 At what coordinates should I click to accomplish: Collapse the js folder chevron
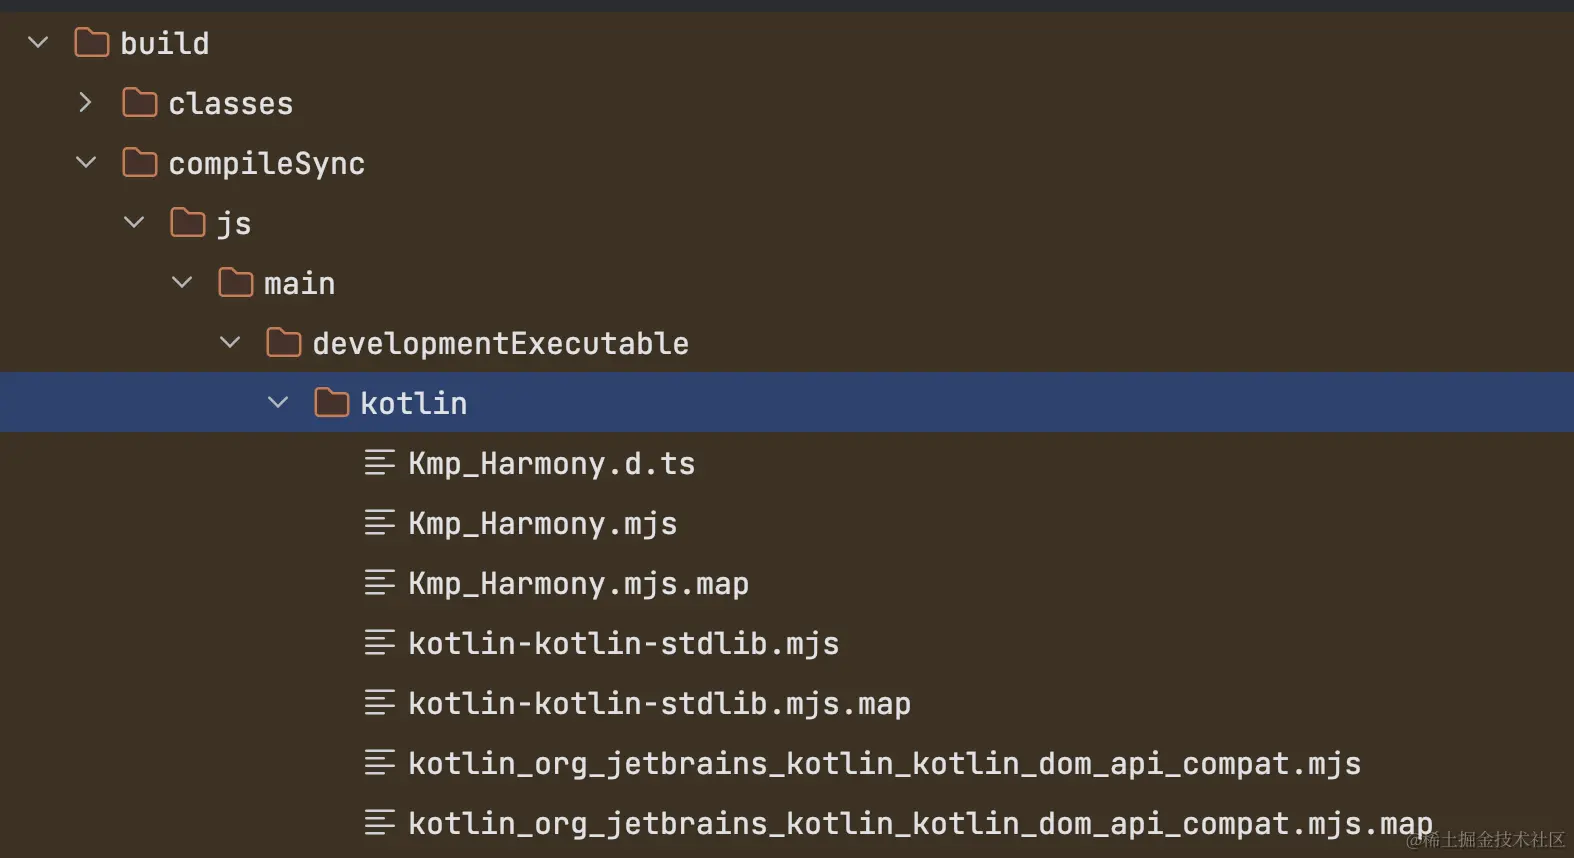click(x=134, y=223)
